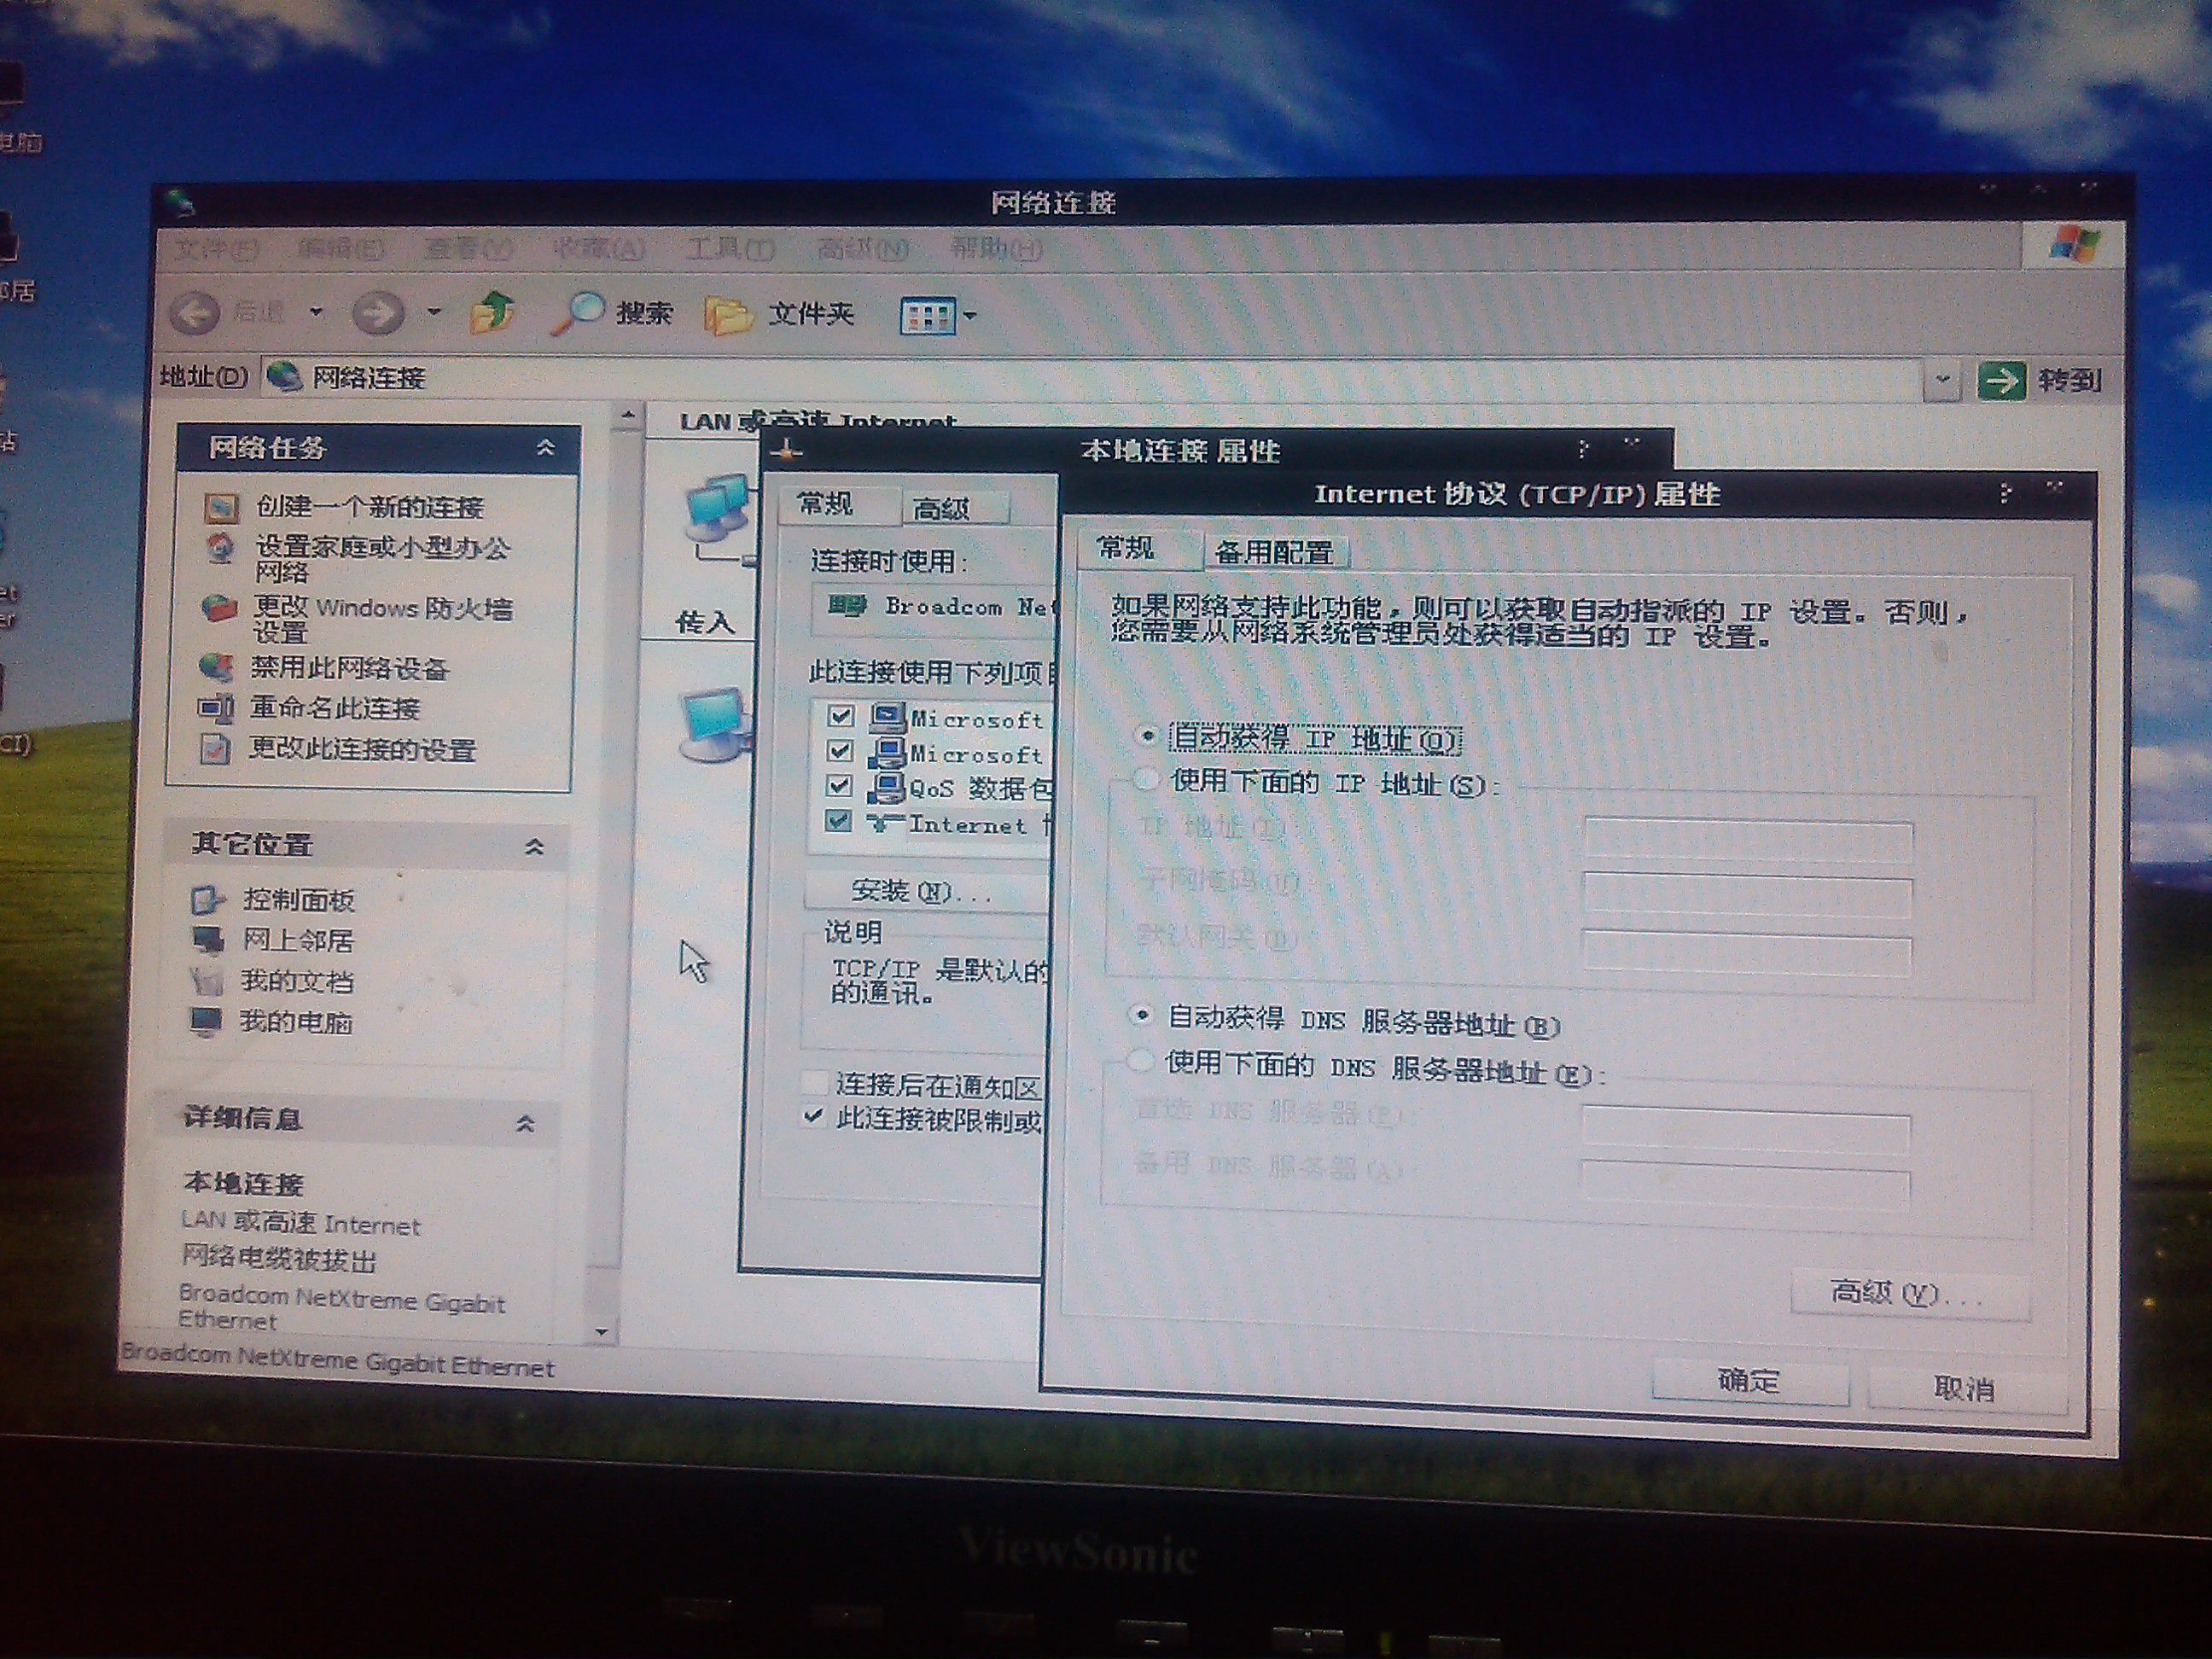Open the Views button dropdown arrow
The width and height of the screenshot is (2212, 1659).
click(969, 317)
